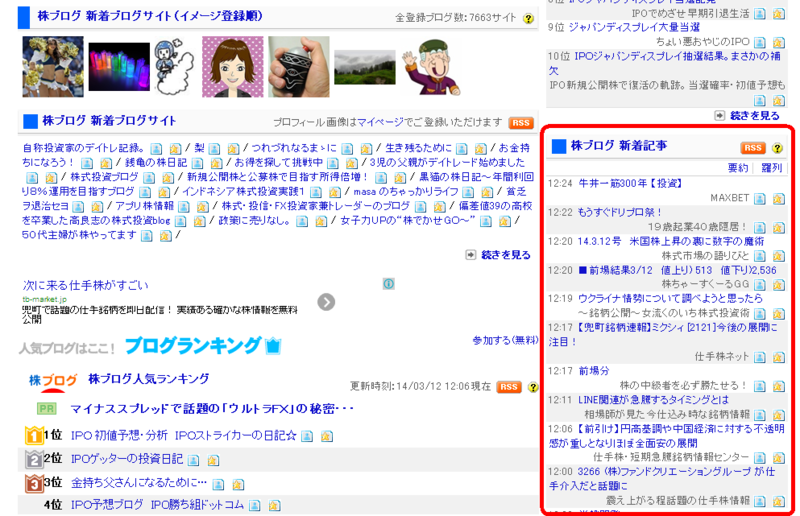Click 参加する(無料) link
Screen dimensions: 800x516
[x=505, y=340]
